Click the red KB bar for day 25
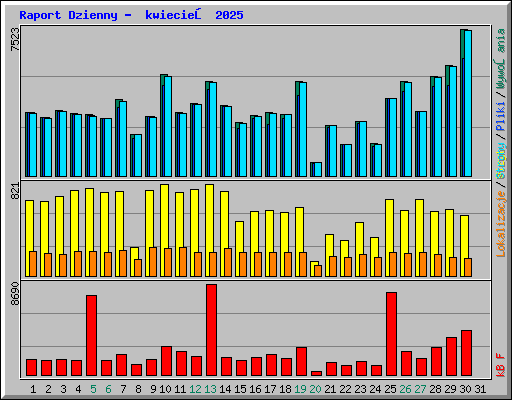This screenshot has height=400, width=512. [392, 334]
